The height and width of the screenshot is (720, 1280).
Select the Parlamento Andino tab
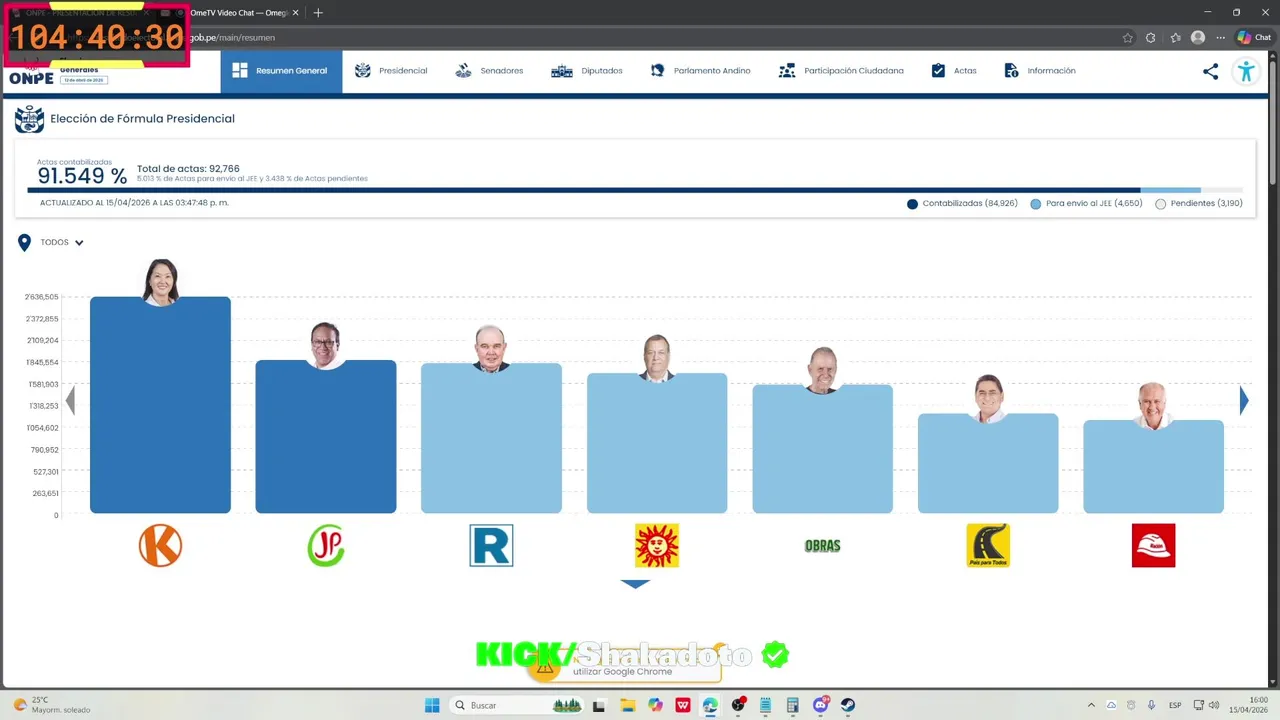[700, 71]
